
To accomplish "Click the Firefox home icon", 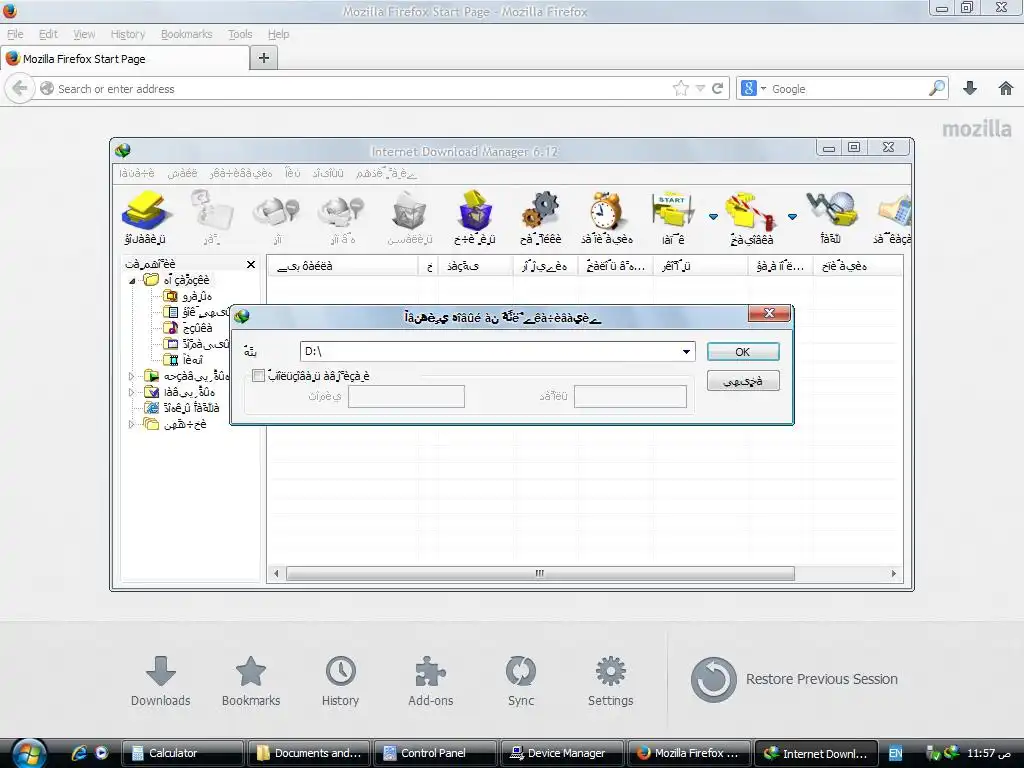I will [x=1006, y=88].
